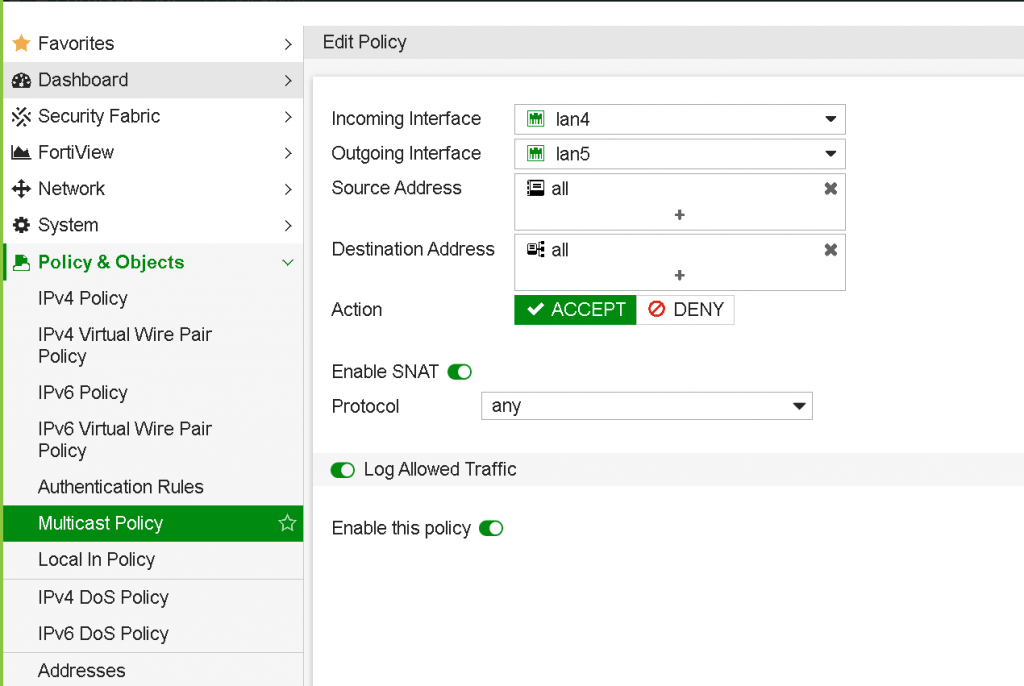The height and width of the screenshot is (686, 1024).
Task: Set action to ACCEPT
Action: 575,310
